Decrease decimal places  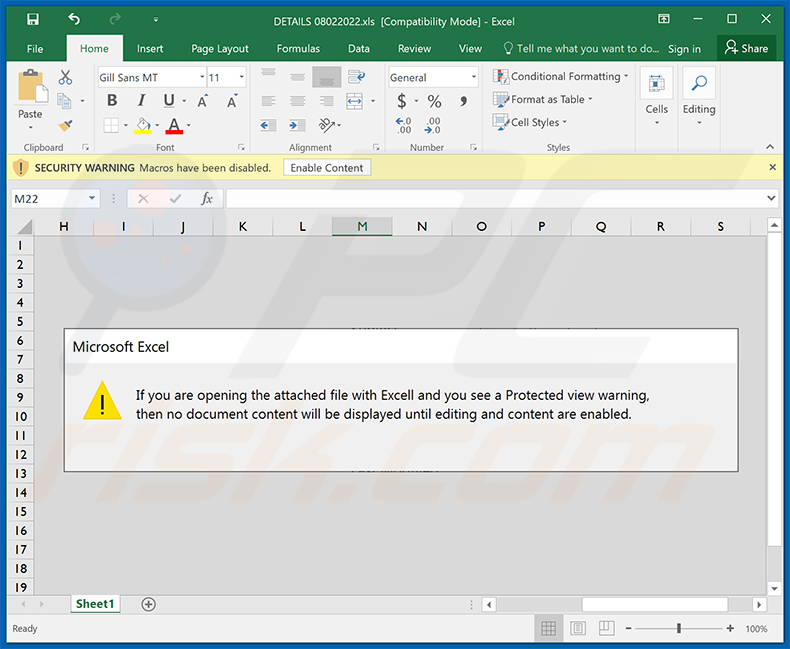tap(433, 125)
